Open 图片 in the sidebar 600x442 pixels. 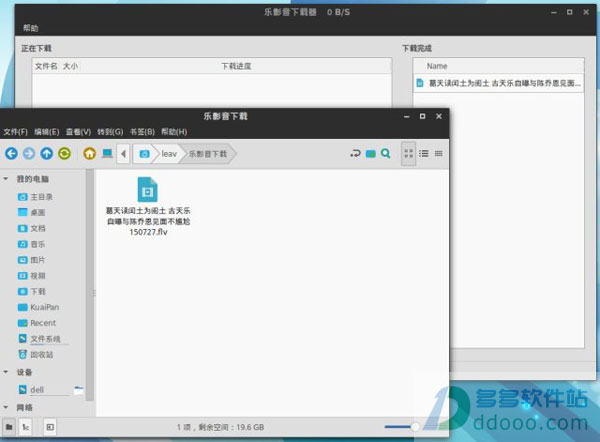pos(32,260)
